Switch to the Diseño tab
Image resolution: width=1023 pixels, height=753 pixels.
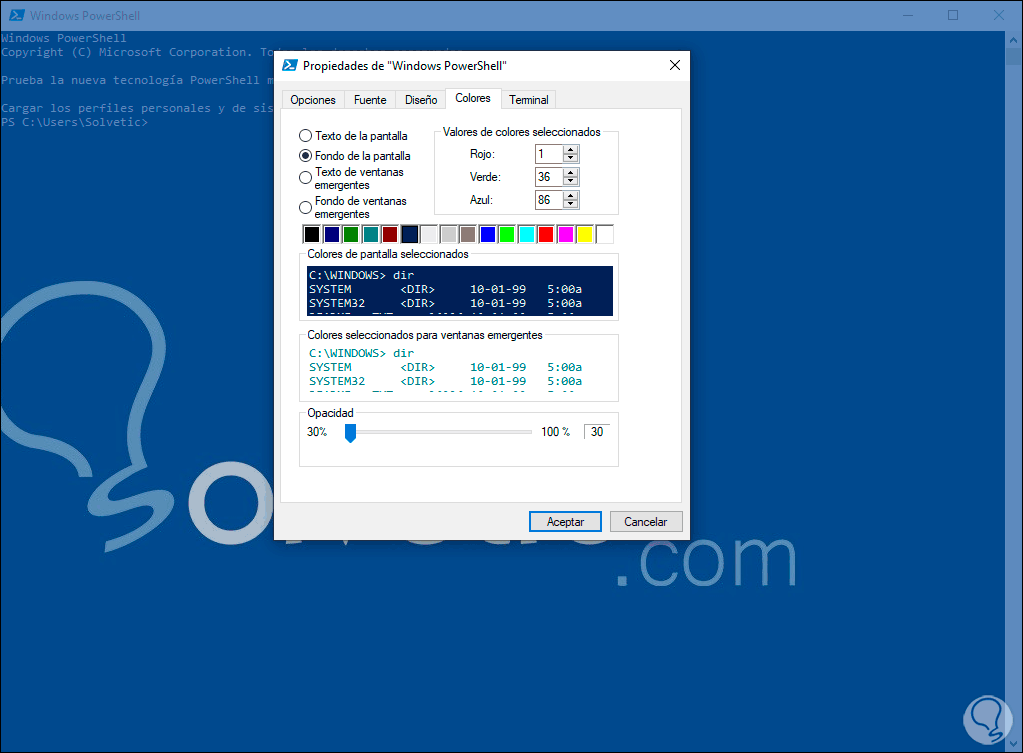tap(421, 100)
